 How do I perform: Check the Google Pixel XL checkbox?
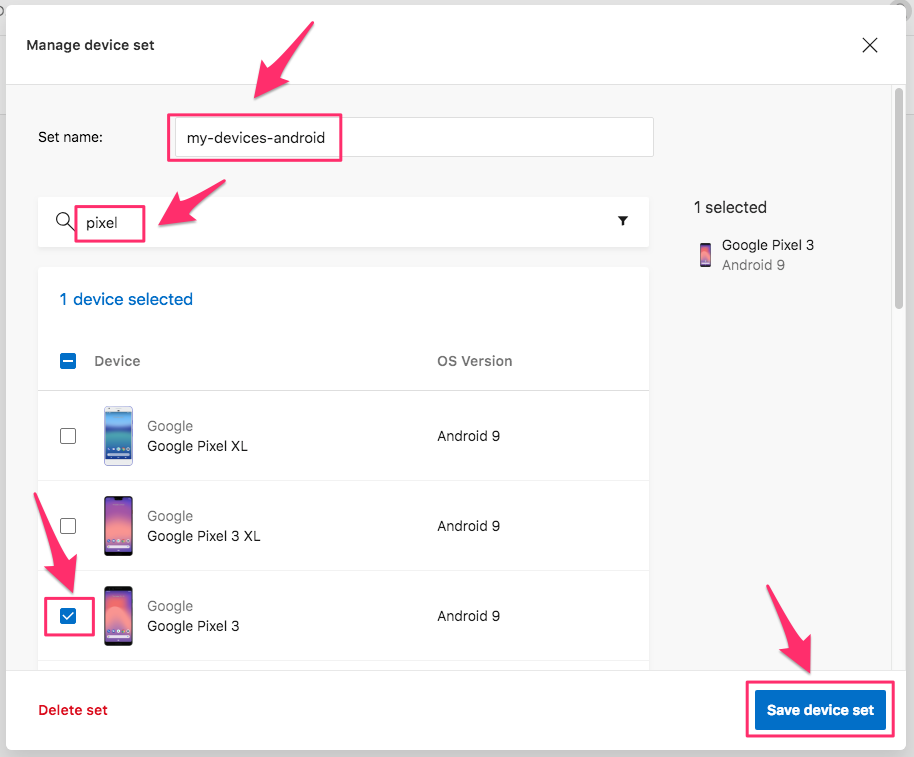point(68,436)
